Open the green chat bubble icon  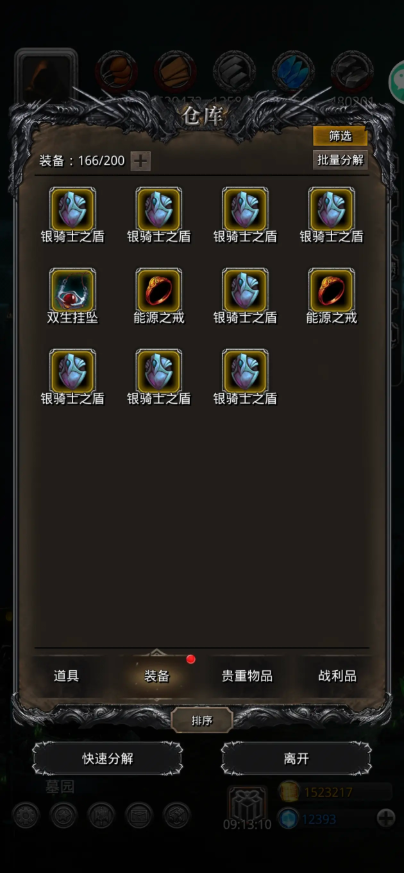397,82
